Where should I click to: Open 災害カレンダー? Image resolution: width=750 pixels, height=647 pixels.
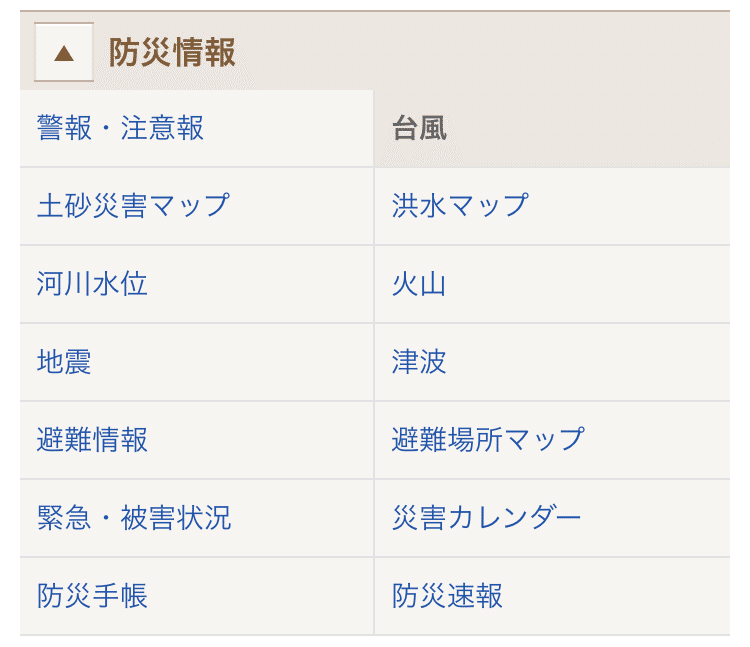pos(487,518)
